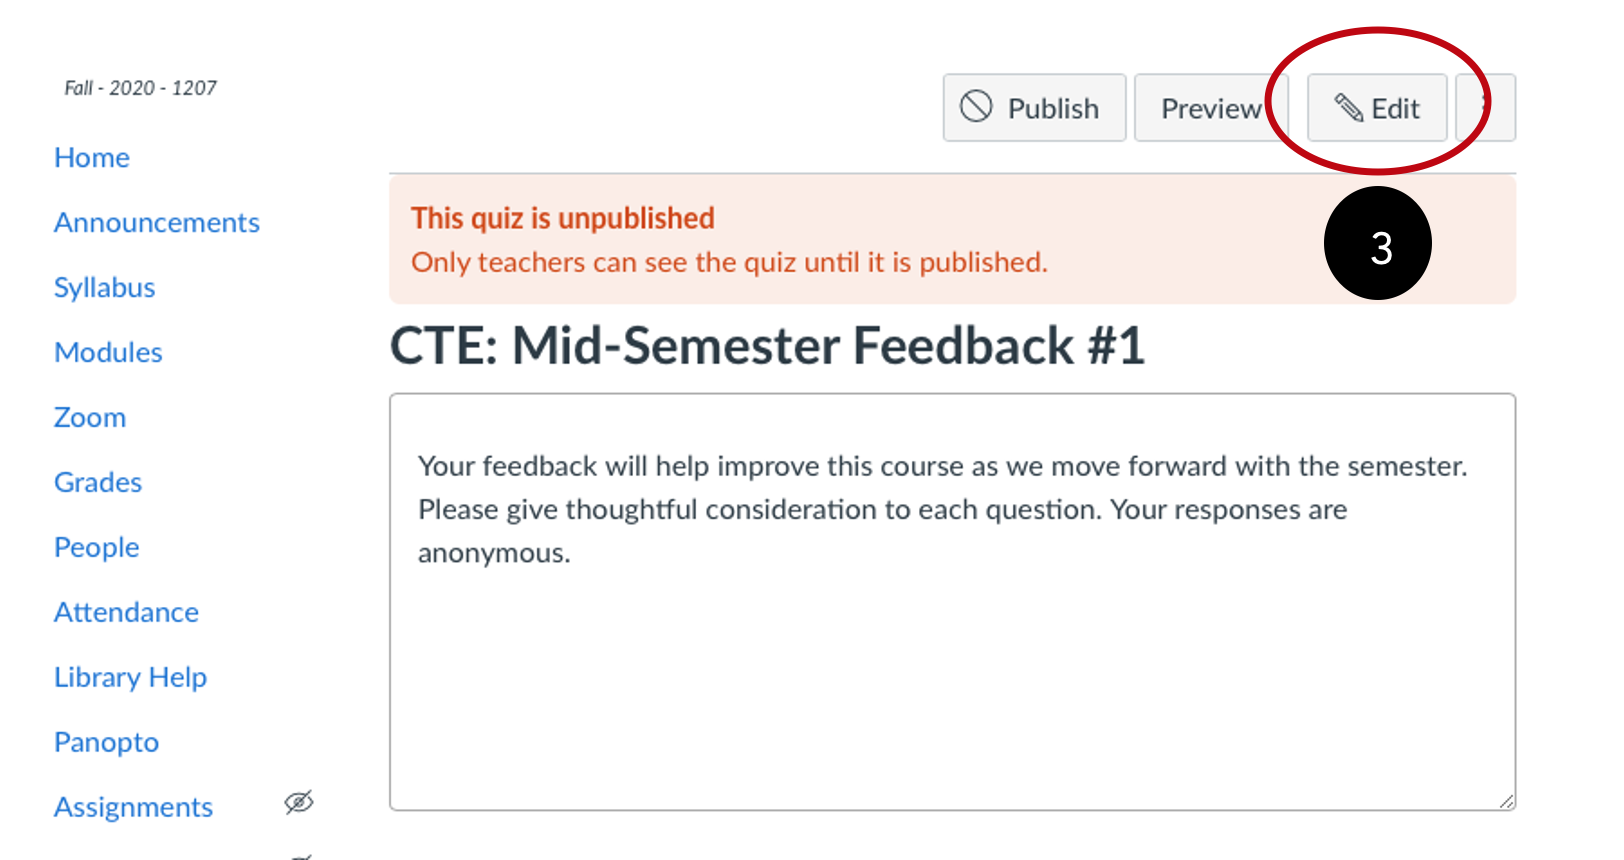Open the more options kebab menu
Image resolution: width=1624 pixels, height=860 pixels.
(x=1486, y=108)
